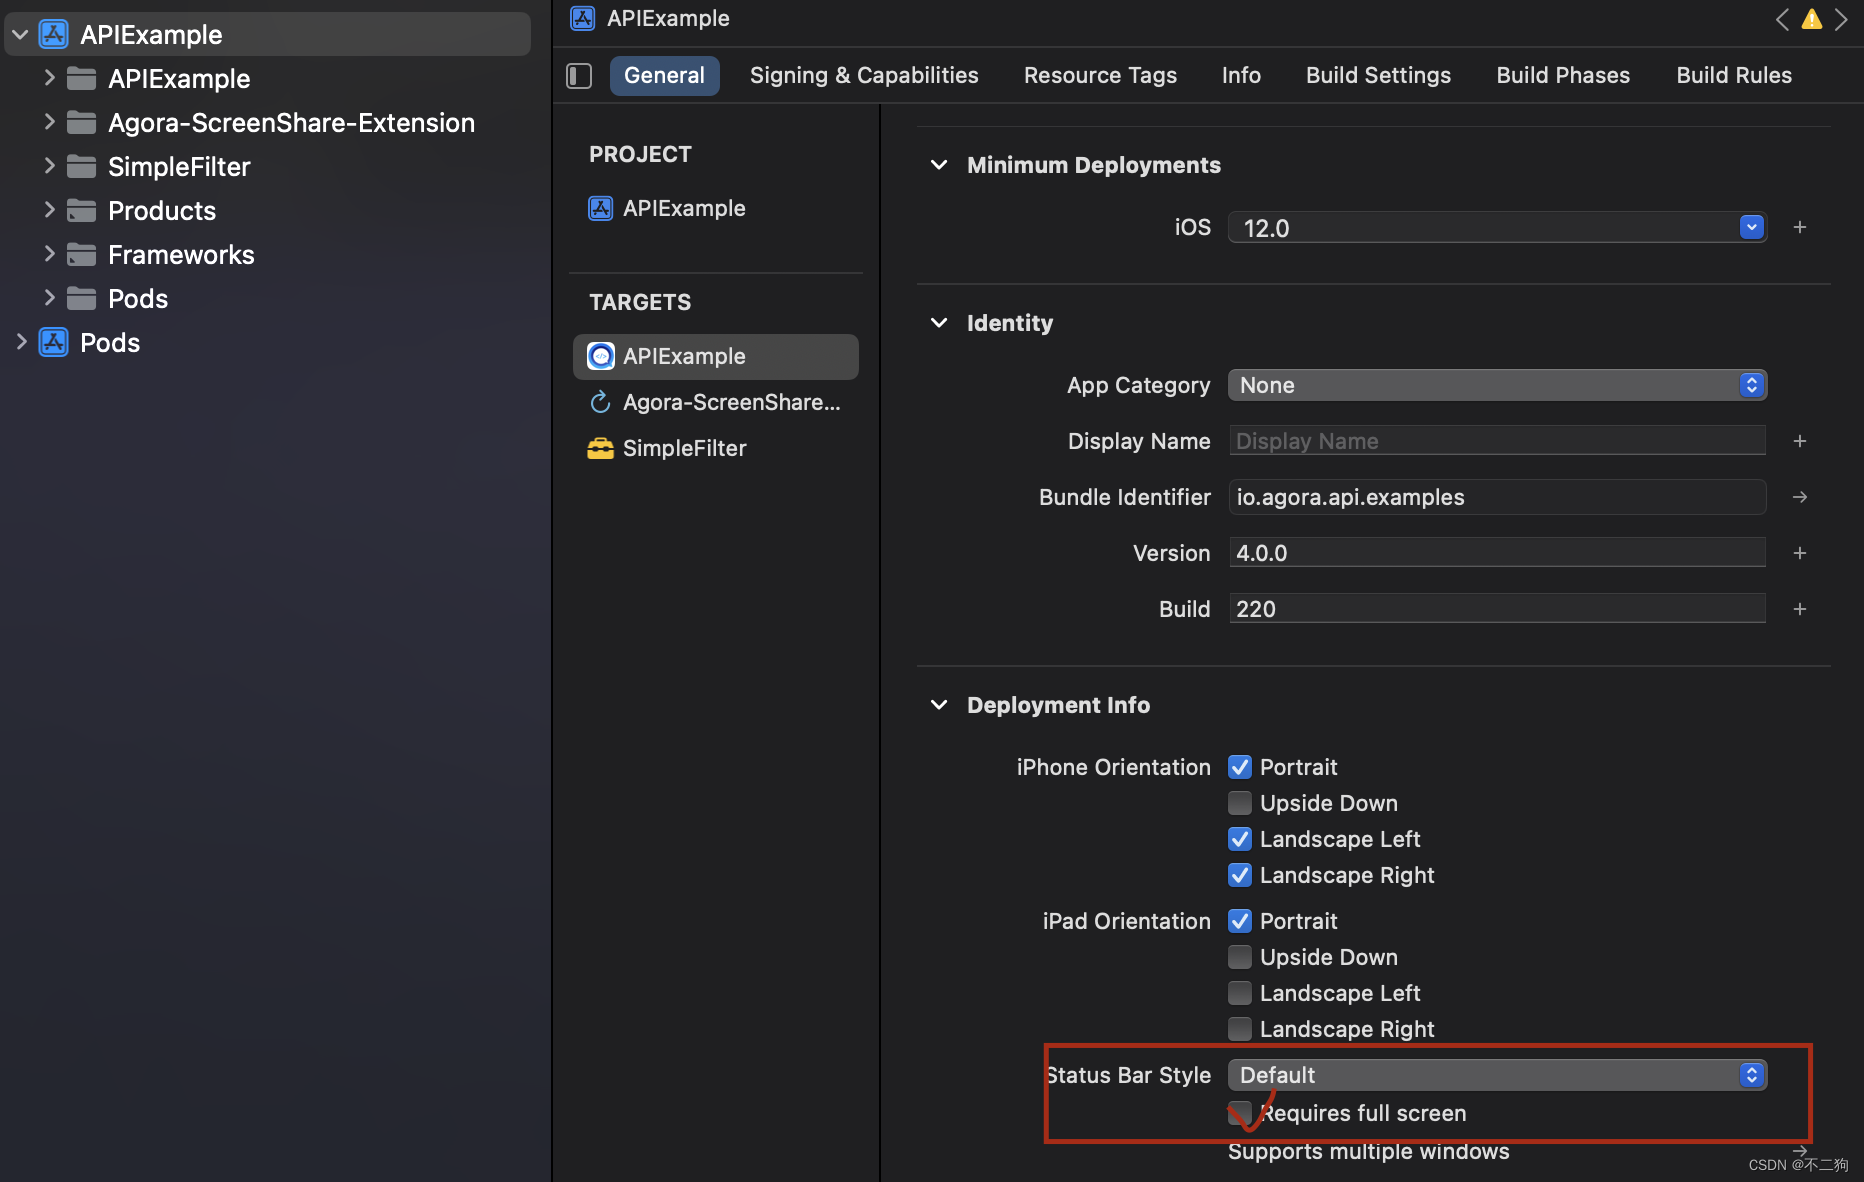The height and width of the screenshot is (1182, 1864).
Task: Uncheck iPhone Landscape Left orientation
Action: (1240, 839)
